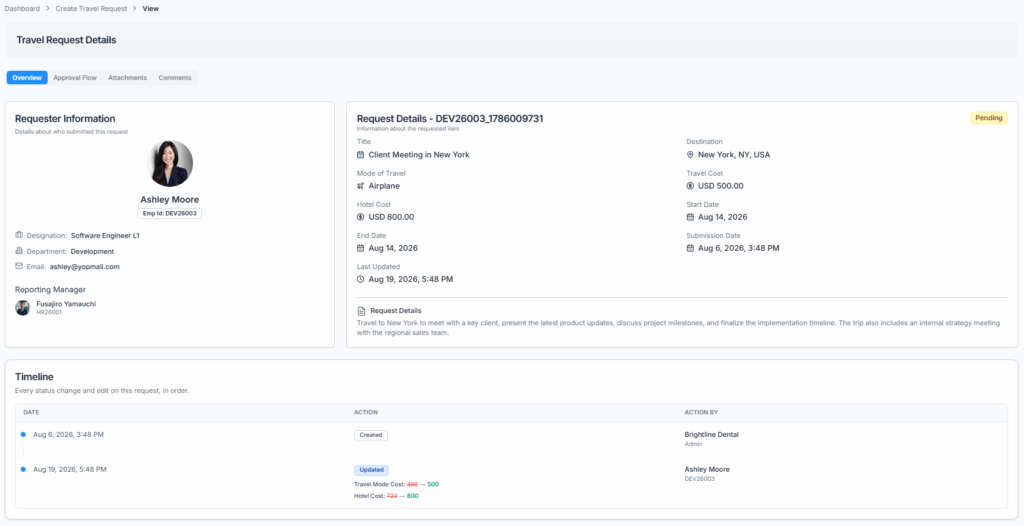Click Fusajiro Yamauchi's manager avatar
Viewport: 1024px width, 526px height.
pyautogui.click(x=23, y=308)
